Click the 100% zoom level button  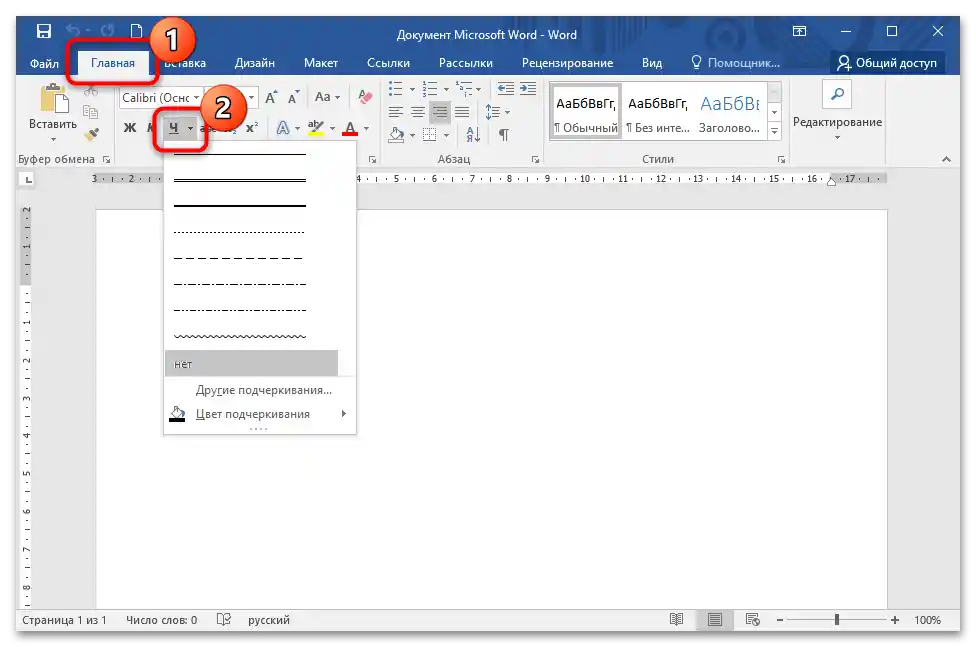click(x=927, y=620)
